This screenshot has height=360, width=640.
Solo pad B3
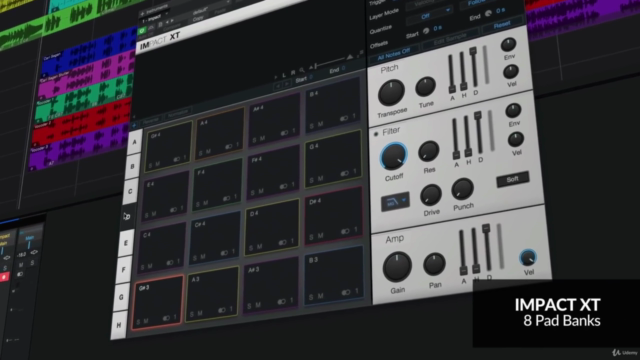311,298
